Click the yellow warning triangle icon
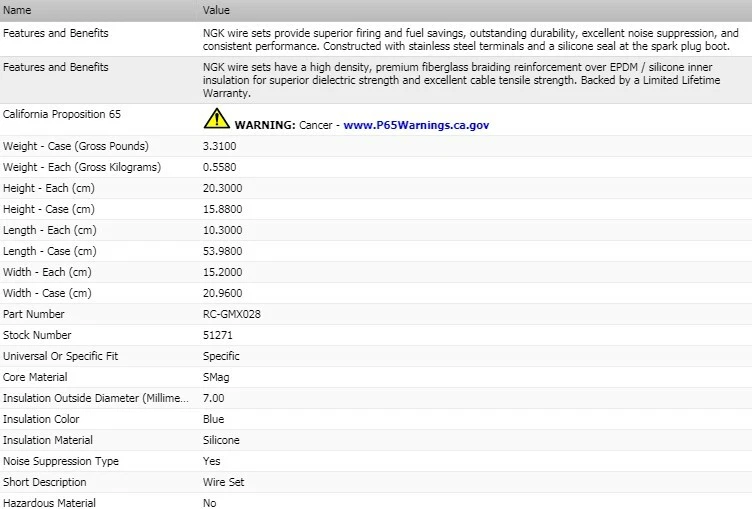 [x=217, y=118]
